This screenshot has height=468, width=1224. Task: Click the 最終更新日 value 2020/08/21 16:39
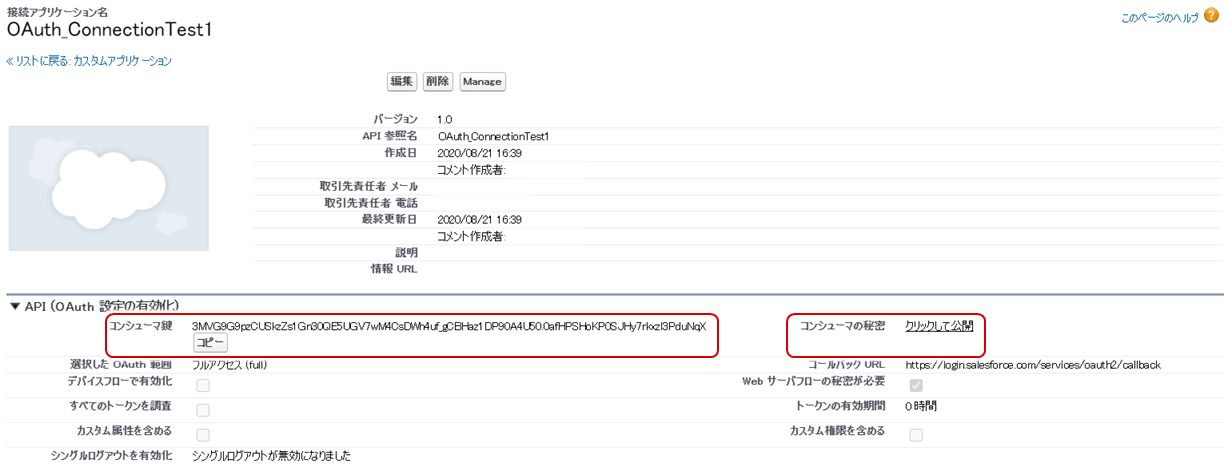point(480,218)
